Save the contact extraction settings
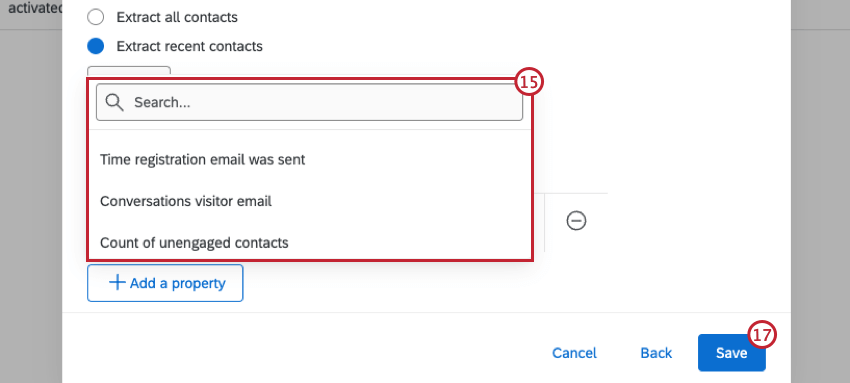 [x=731, y=353]
